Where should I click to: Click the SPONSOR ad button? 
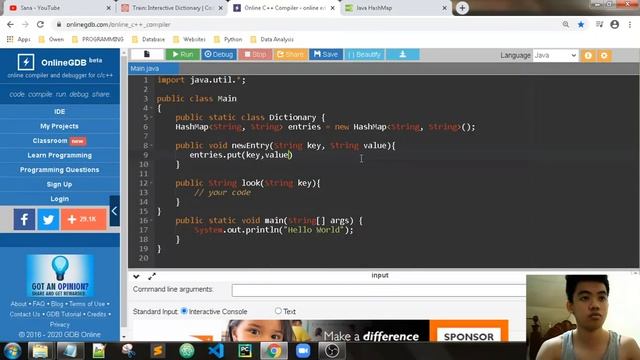(x=469, y=336)
